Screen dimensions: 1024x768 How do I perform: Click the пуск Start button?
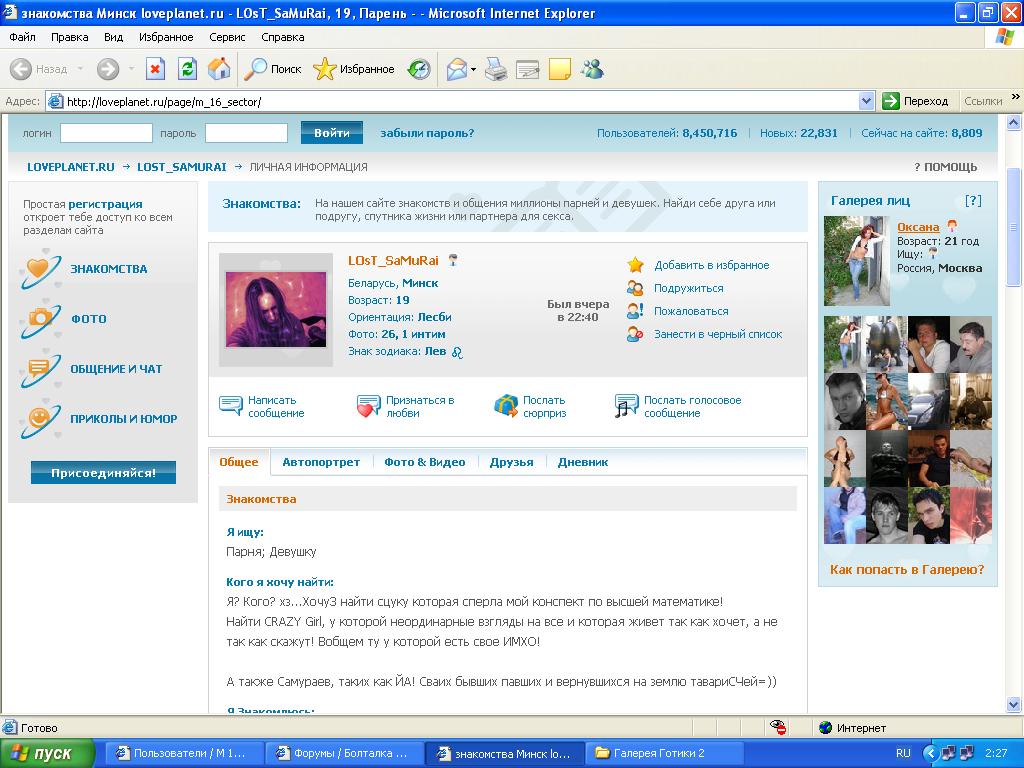48,754
